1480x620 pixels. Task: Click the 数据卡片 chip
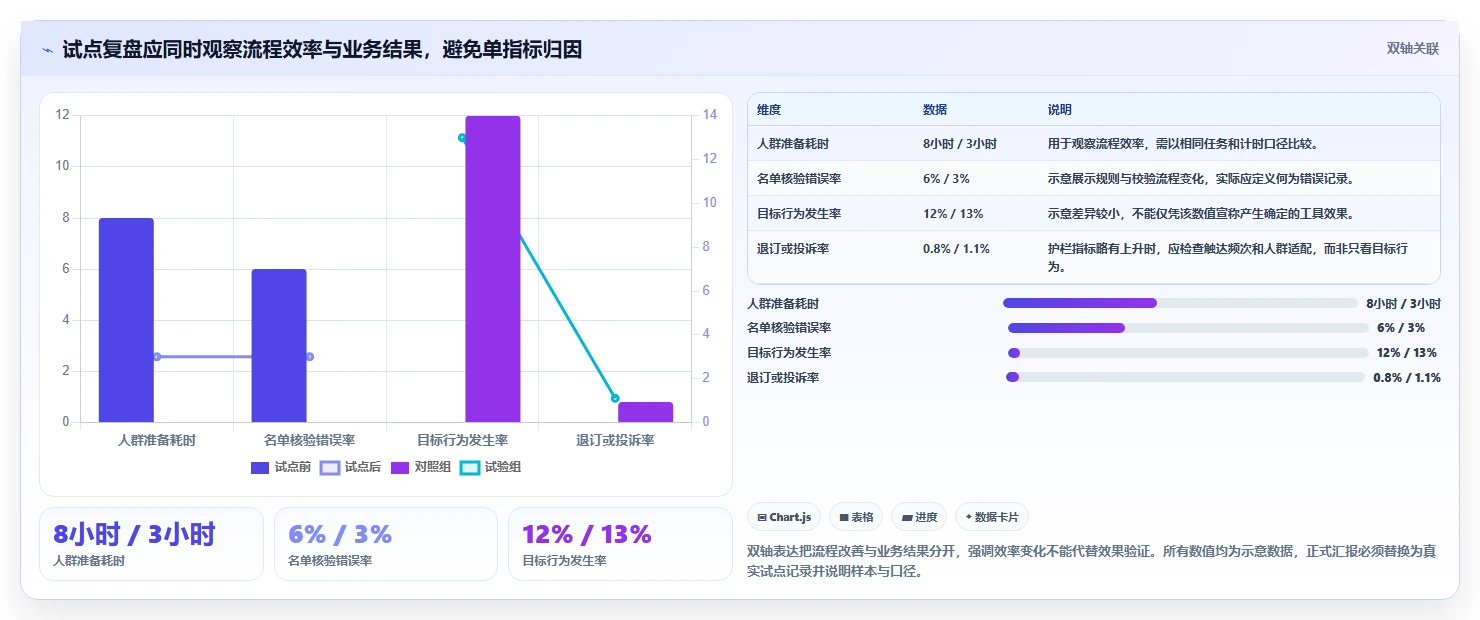[x=991, y=517]
